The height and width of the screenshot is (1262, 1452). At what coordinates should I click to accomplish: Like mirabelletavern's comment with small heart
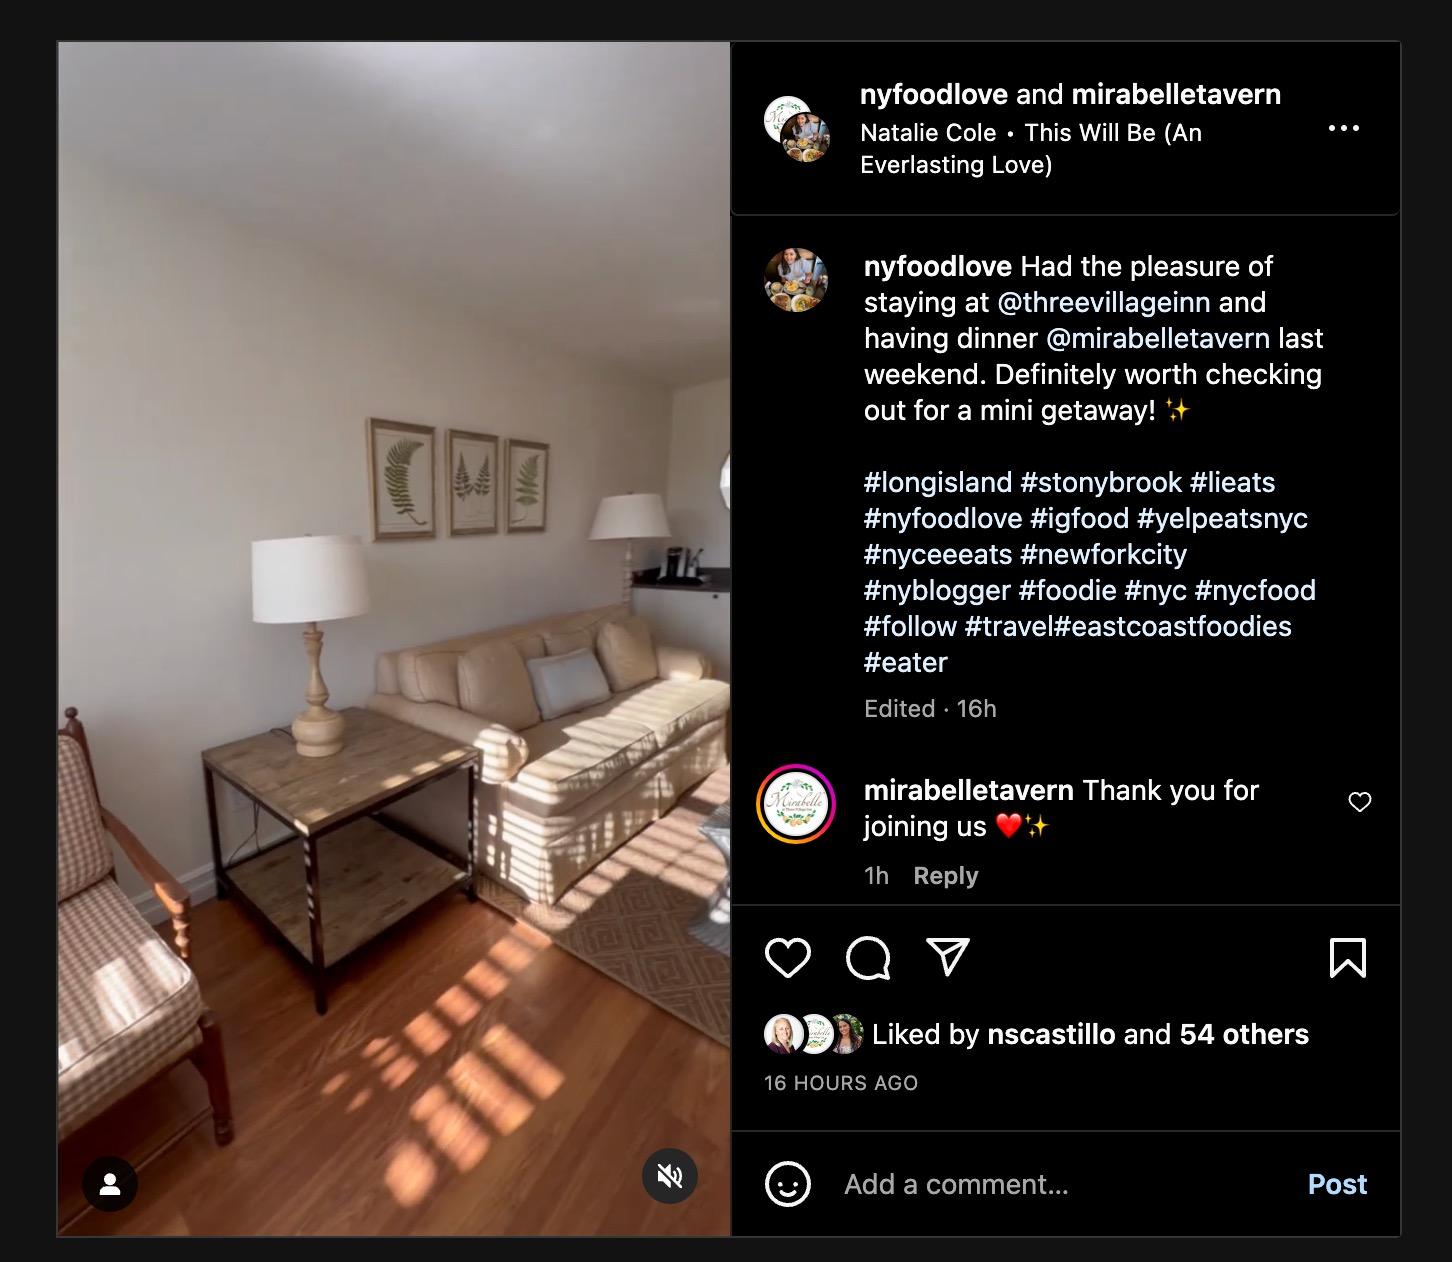(1360, 802)
